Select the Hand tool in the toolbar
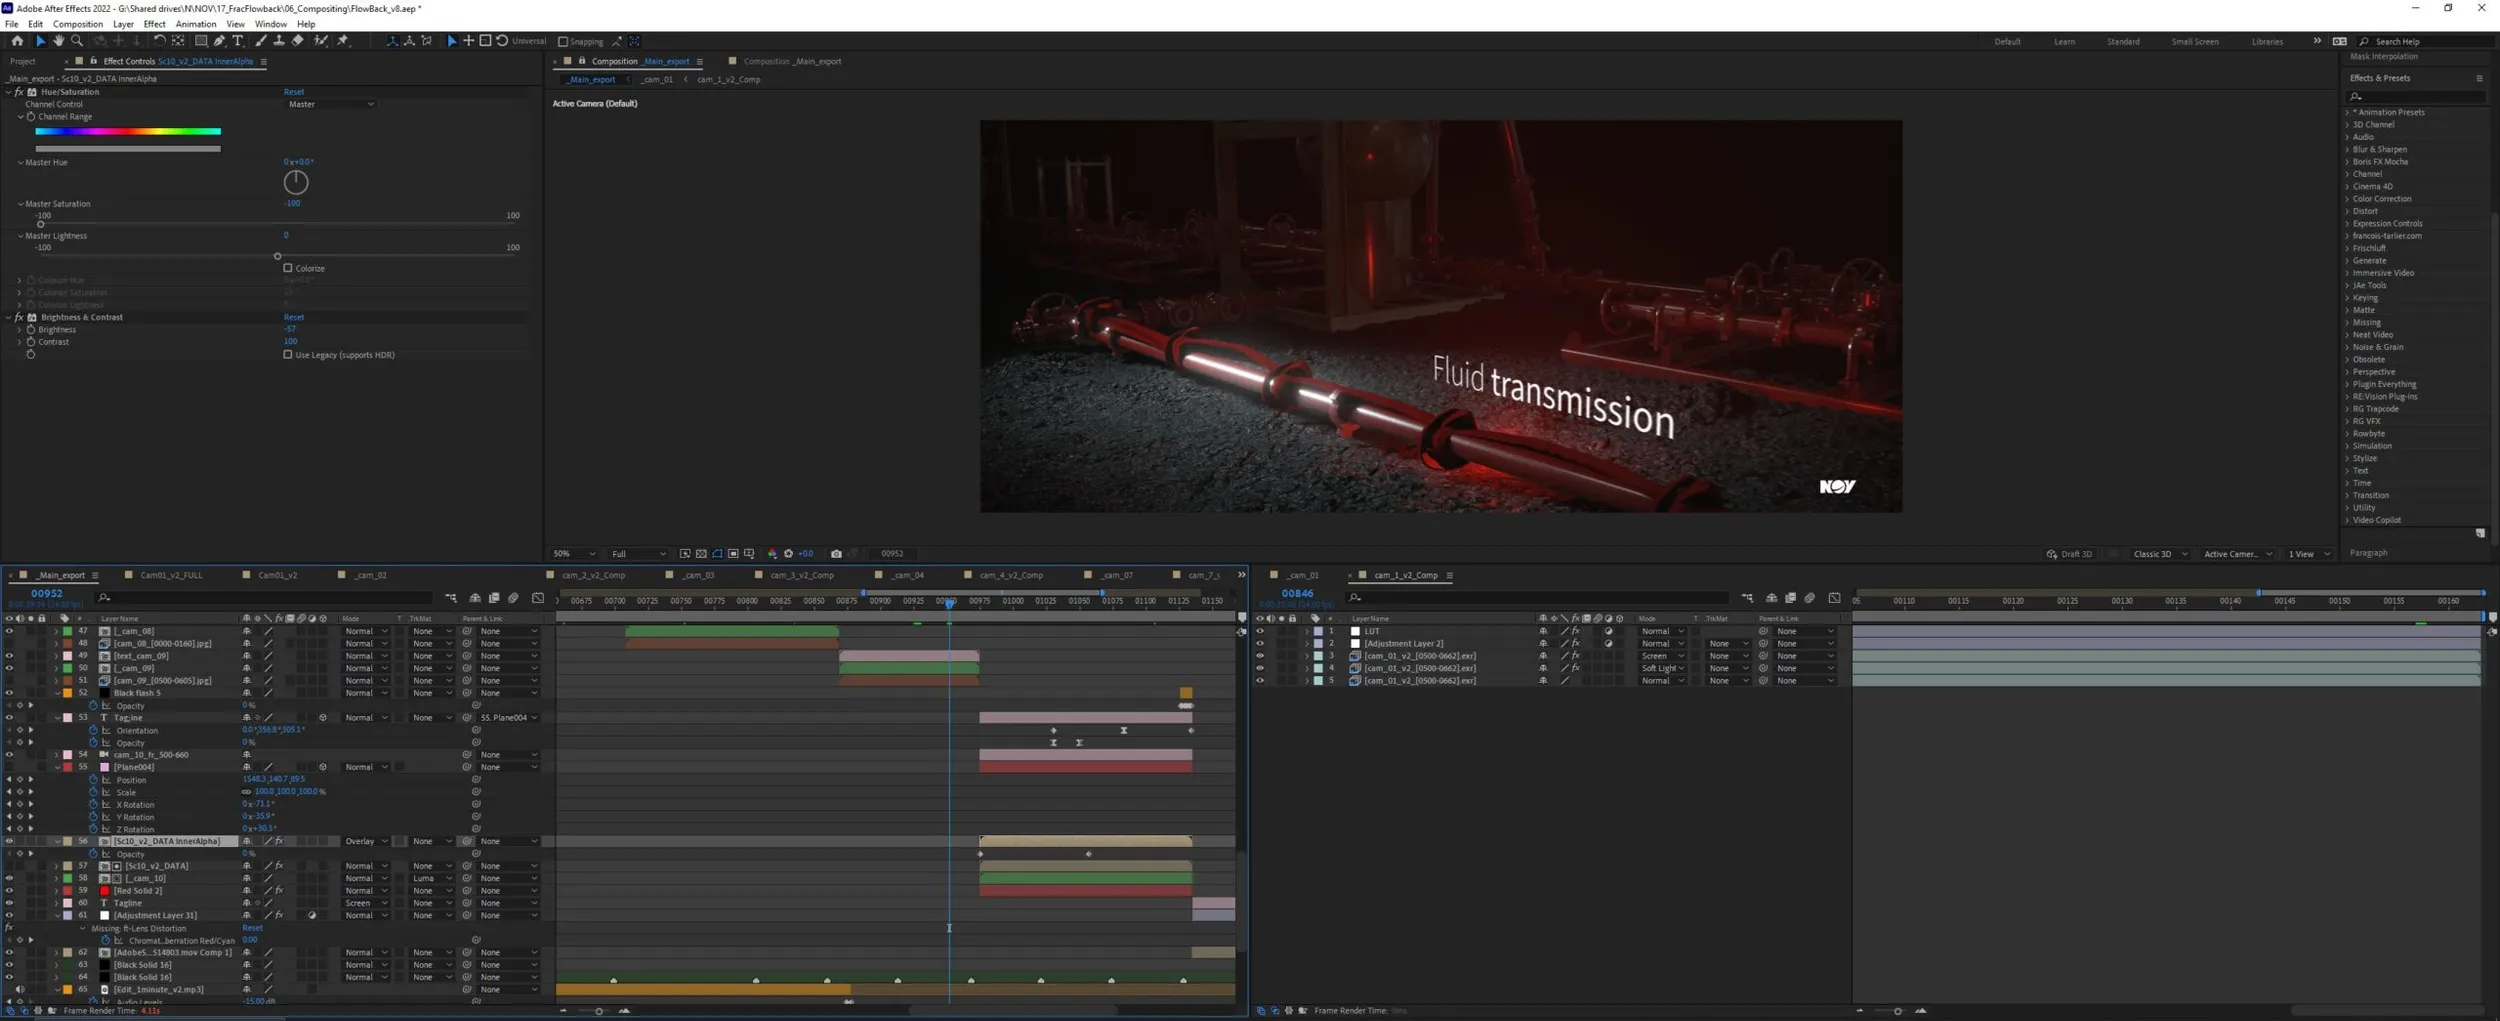Screen dimensions: 2500x1021 pyautogui.click(x=59, y=41)
